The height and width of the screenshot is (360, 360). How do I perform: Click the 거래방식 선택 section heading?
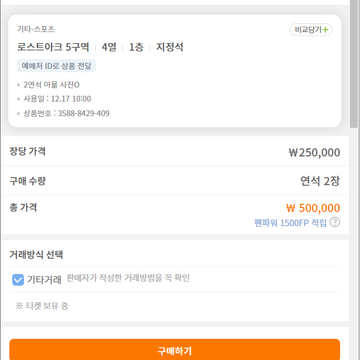point(36,255)
